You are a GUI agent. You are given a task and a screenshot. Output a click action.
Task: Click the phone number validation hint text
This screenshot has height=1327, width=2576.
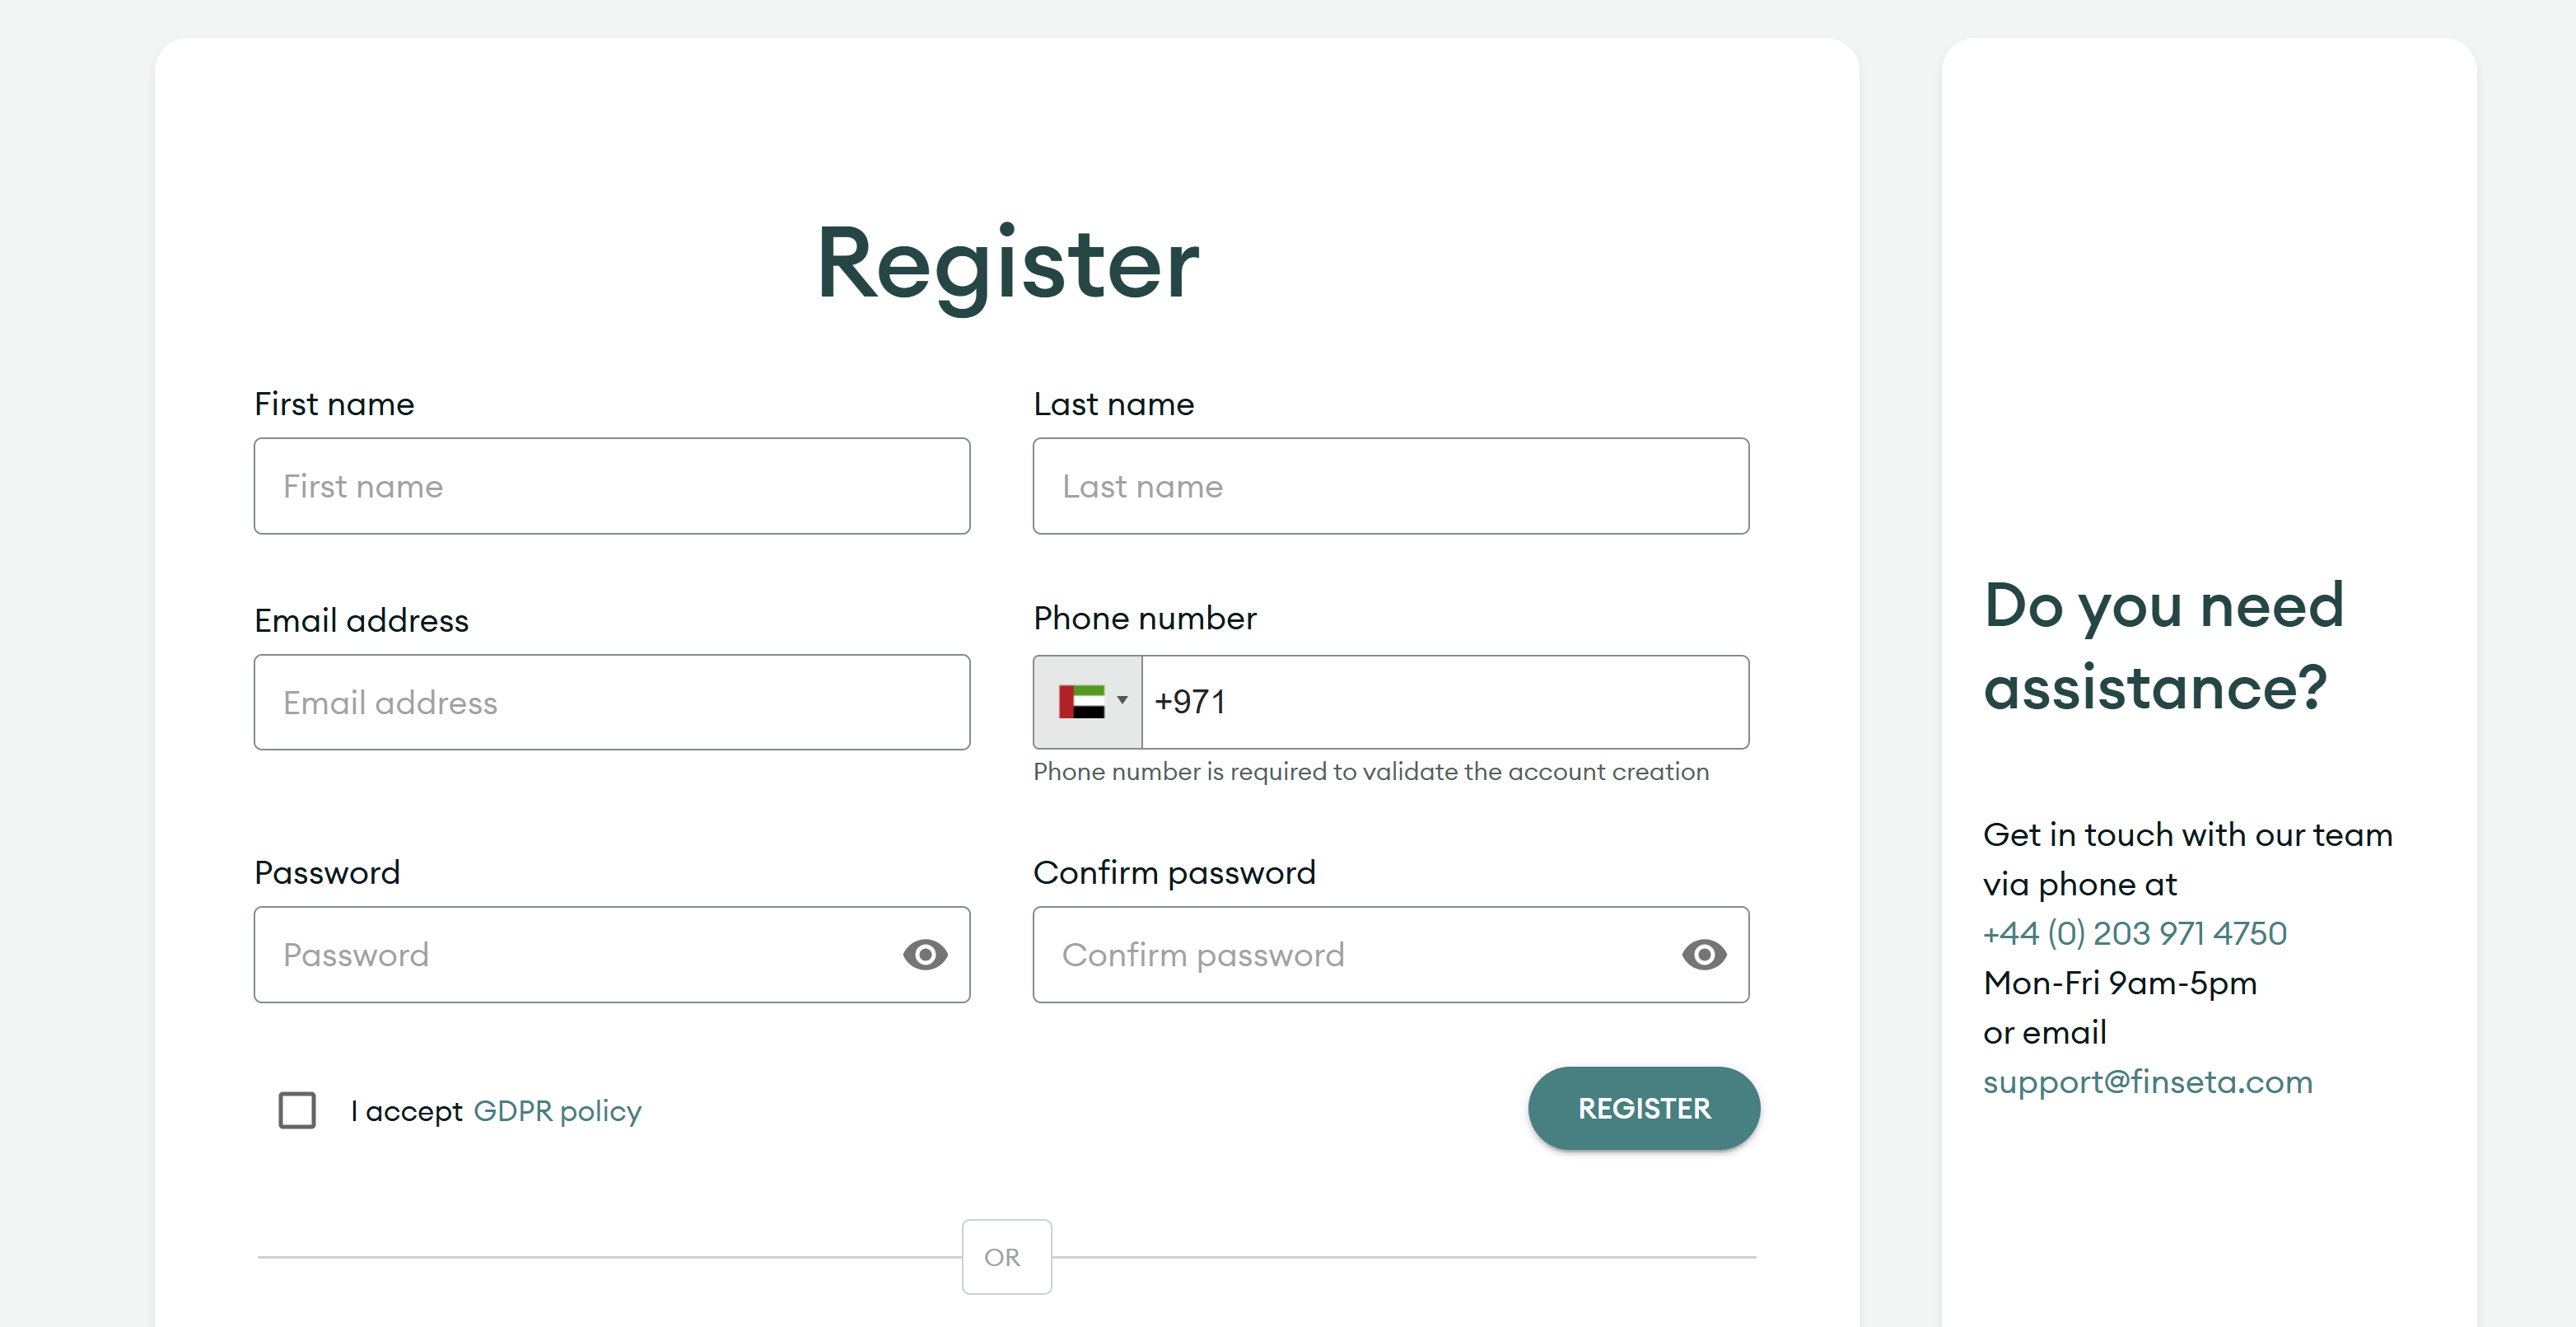(x=1370, y=772)
